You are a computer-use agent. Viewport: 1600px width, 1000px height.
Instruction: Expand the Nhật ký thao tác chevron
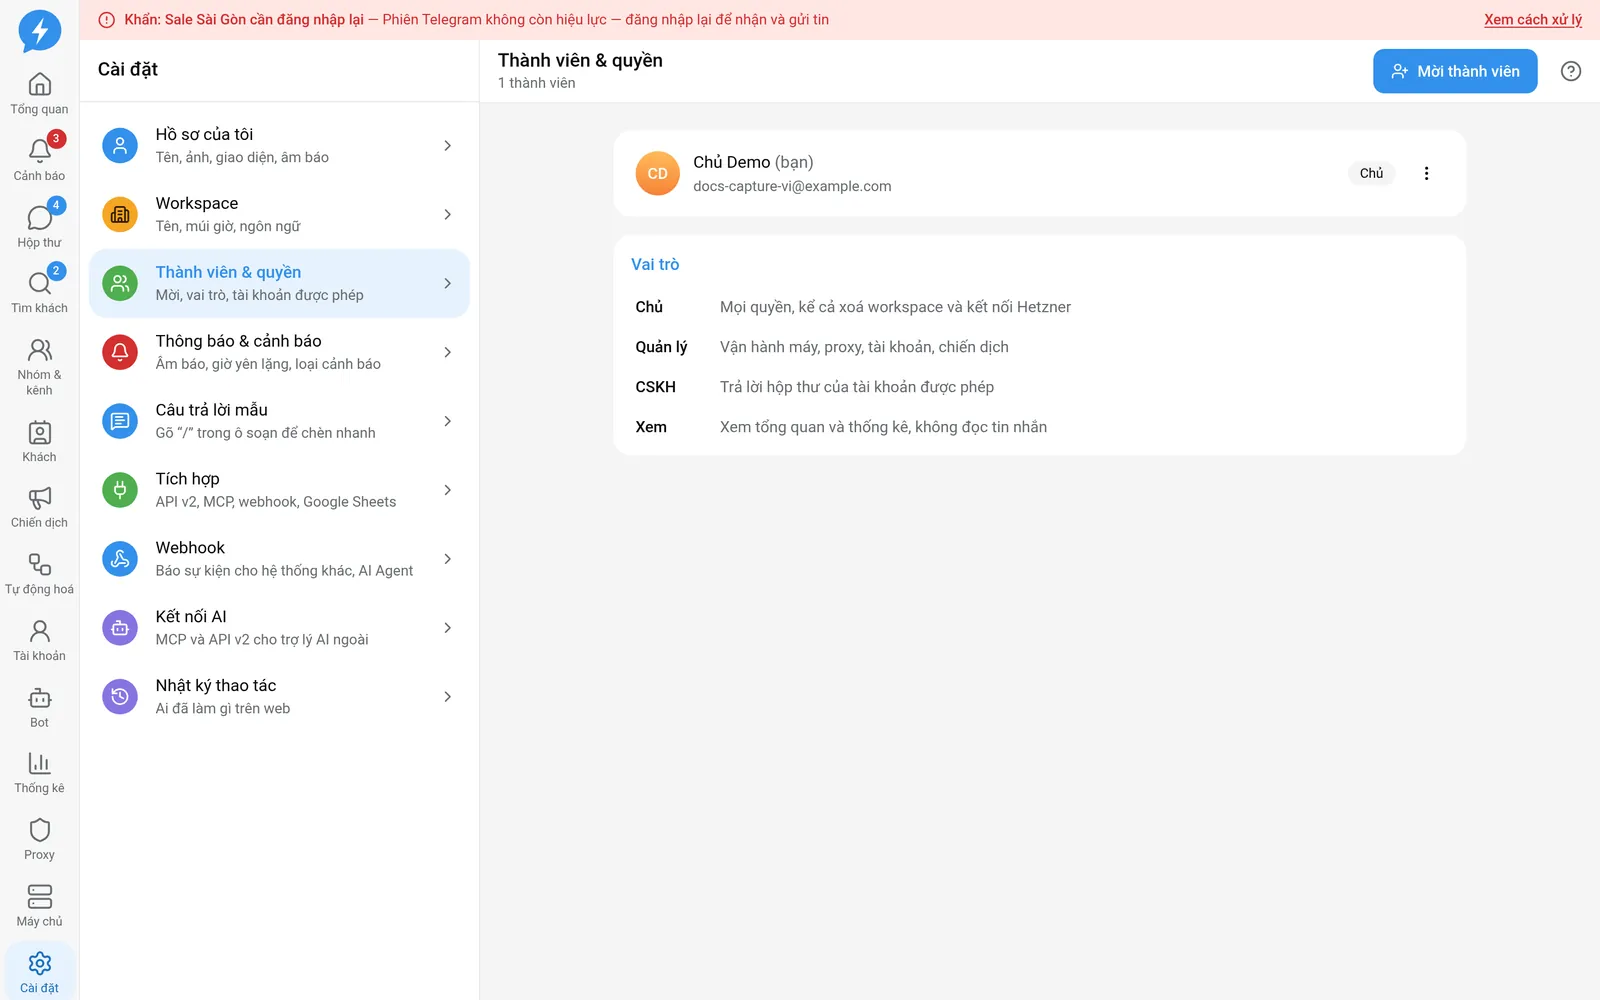(447, 697)
